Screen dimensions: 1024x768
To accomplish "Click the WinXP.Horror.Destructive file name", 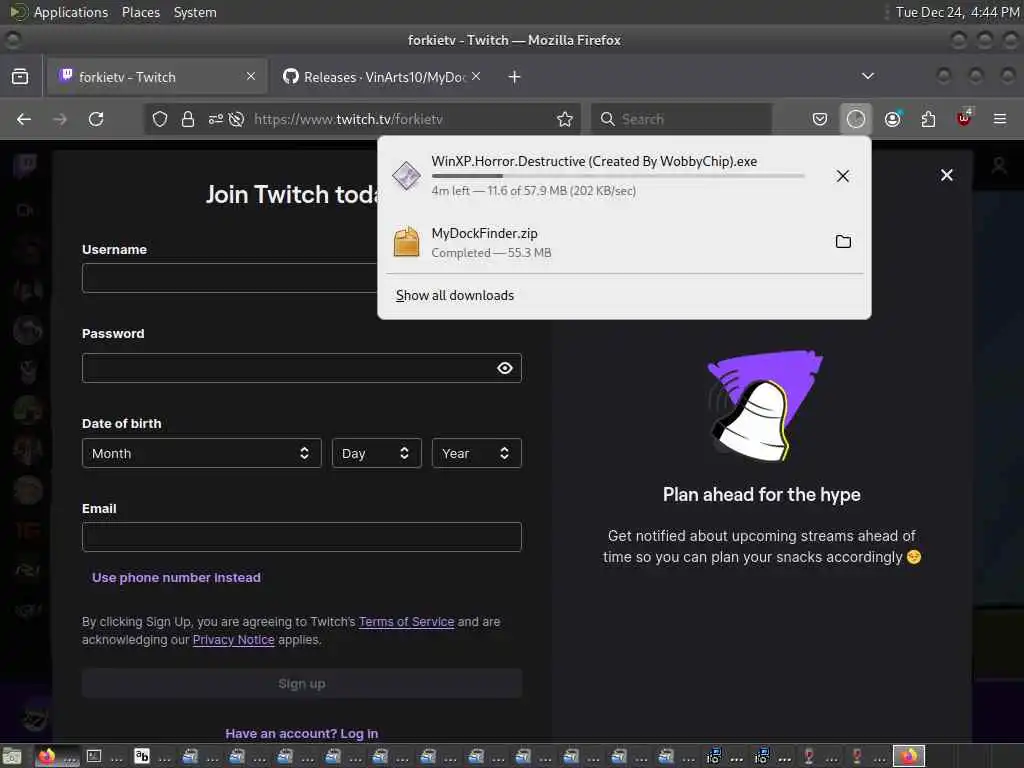I will click(x=594, y=161).
